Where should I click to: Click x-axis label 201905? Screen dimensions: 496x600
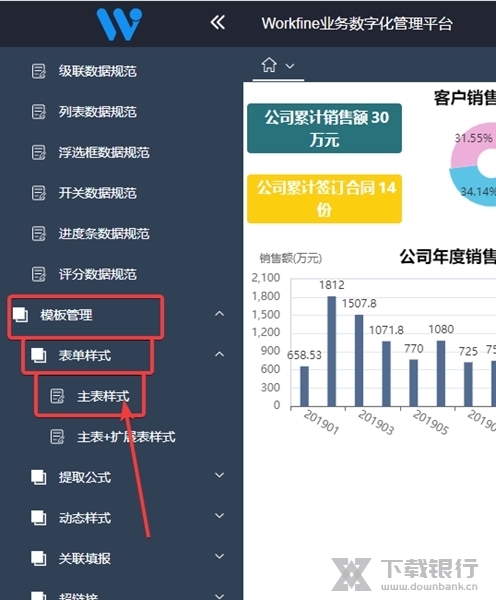(x=431, y=422)
